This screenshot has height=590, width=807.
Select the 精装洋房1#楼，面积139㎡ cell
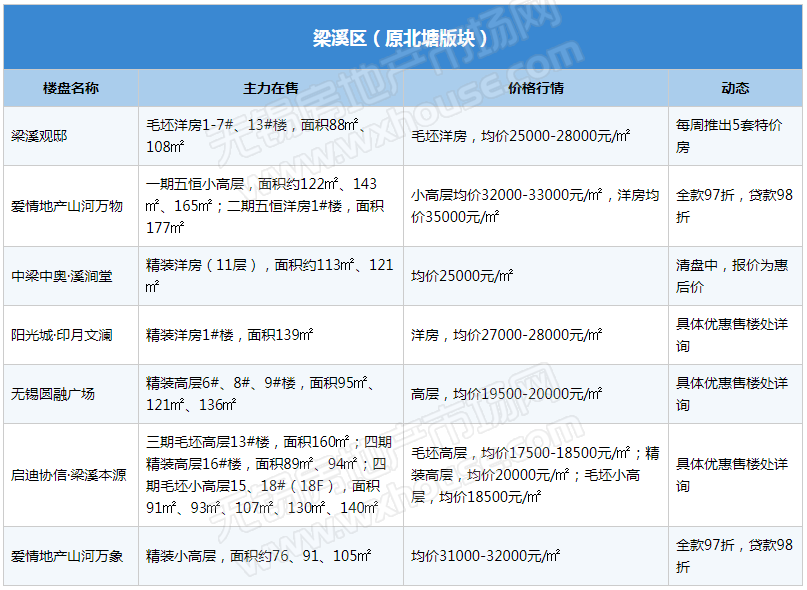click(x=229, y=335)
